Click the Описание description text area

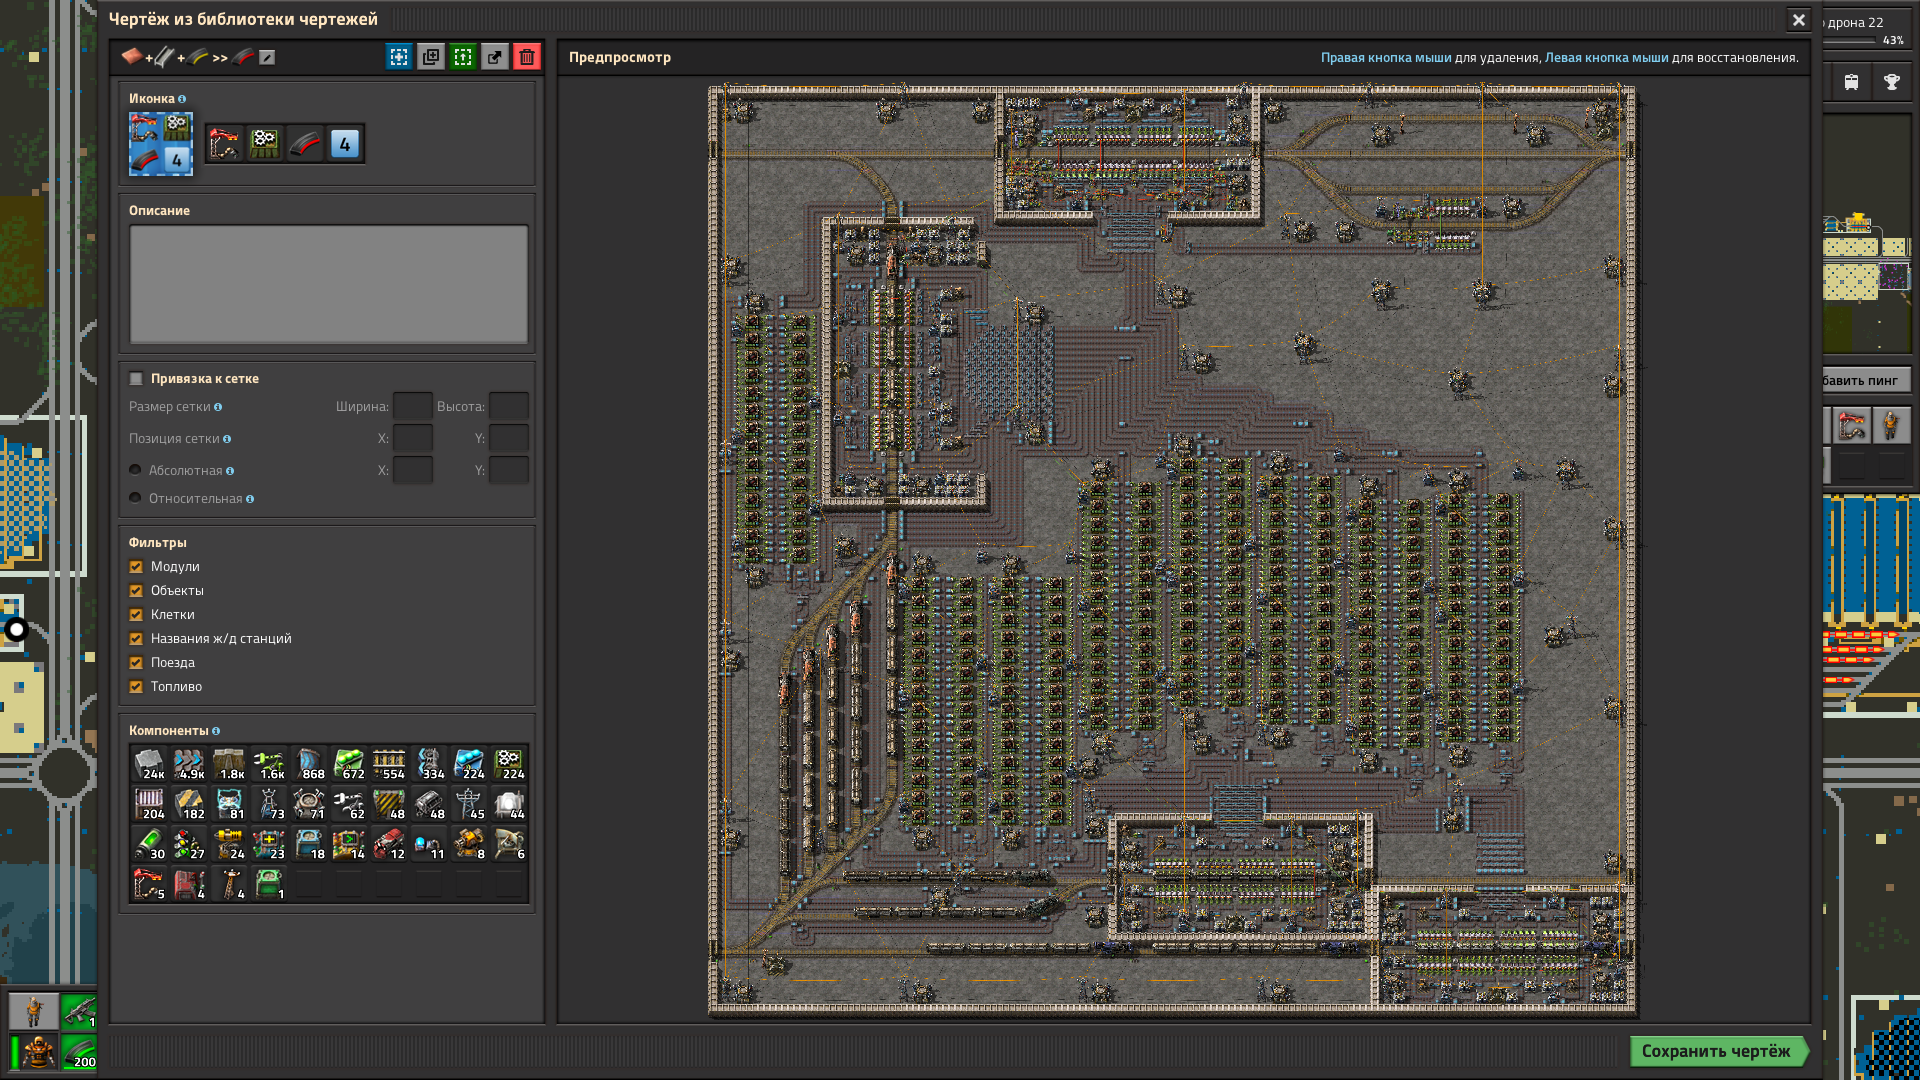tap(329, 284)
